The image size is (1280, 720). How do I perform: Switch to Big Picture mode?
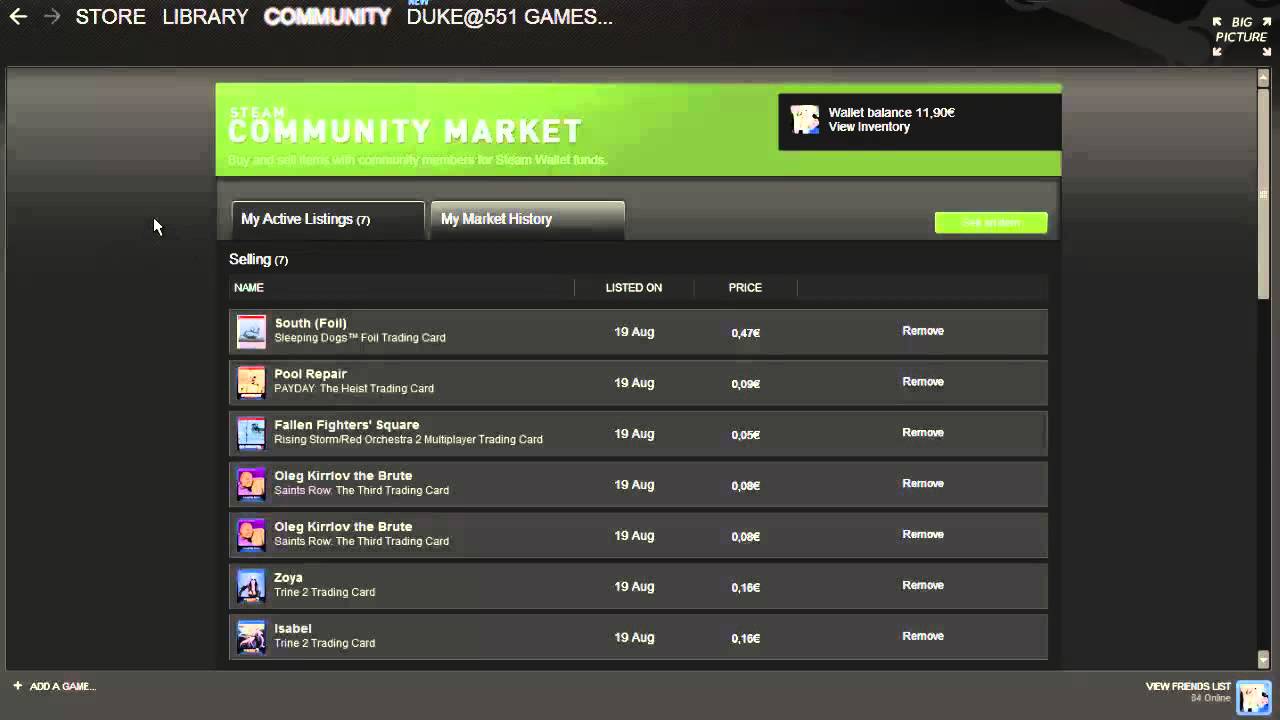pos(1242,37)
